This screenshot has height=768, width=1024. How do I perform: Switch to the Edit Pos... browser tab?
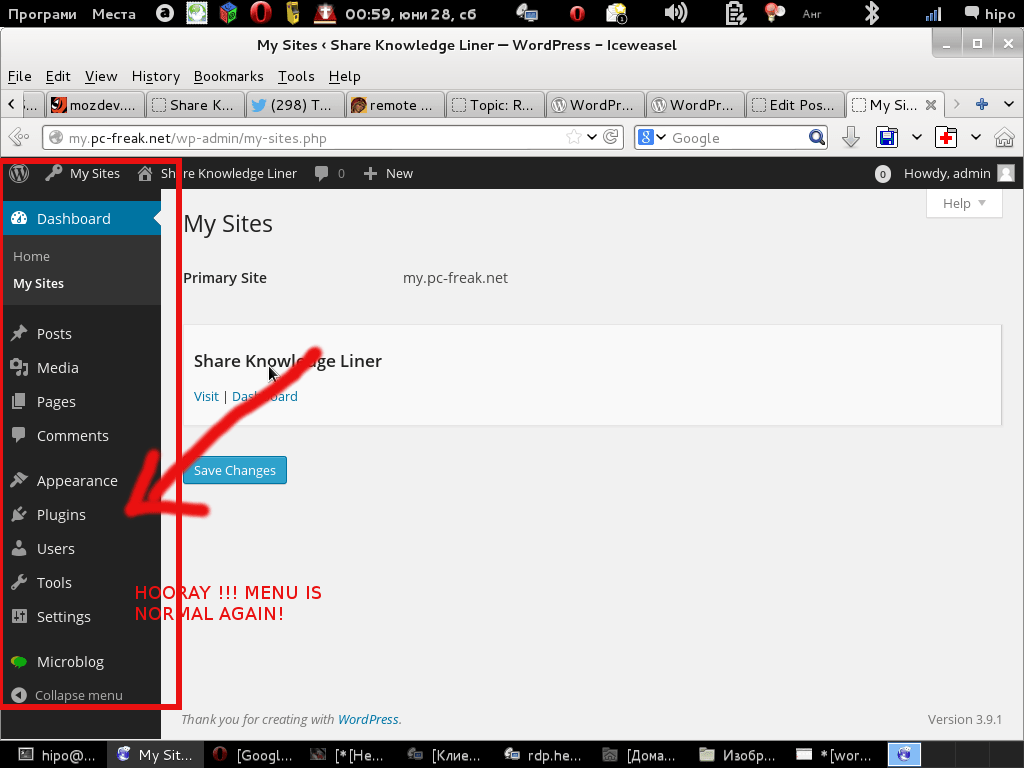click(x=795, y=104)
